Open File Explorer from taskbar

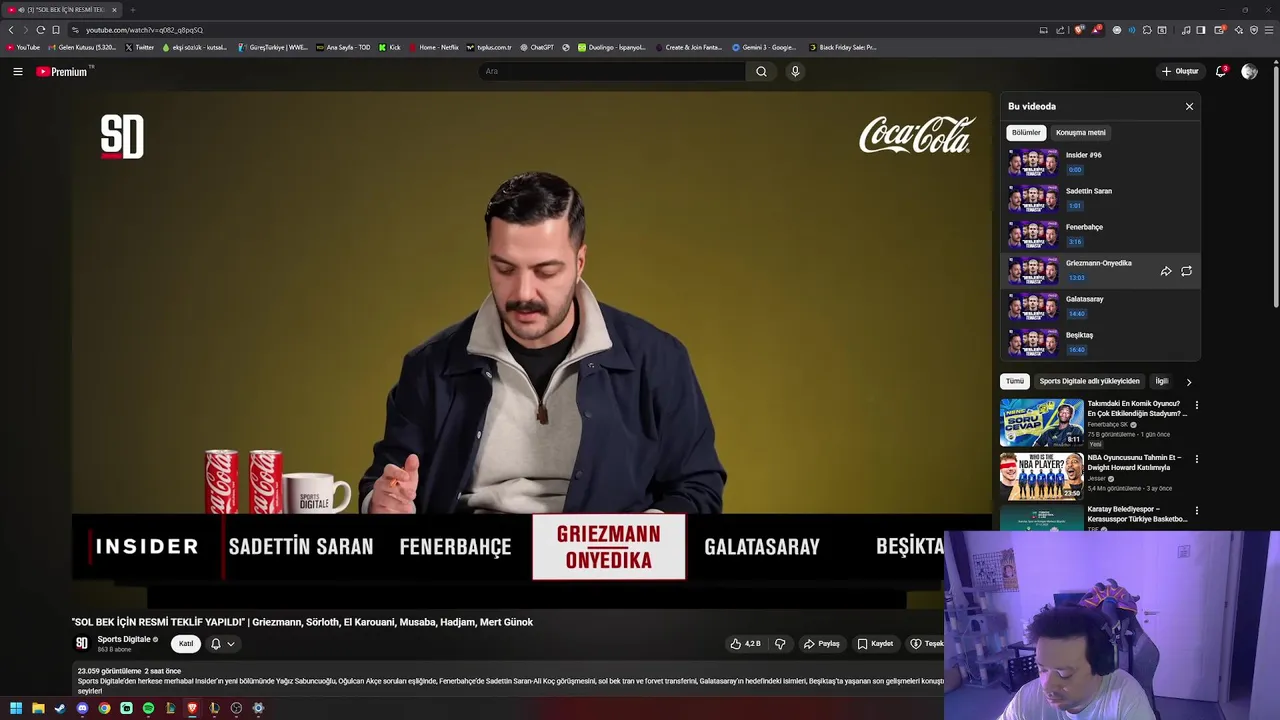click(x=38, y=708)
